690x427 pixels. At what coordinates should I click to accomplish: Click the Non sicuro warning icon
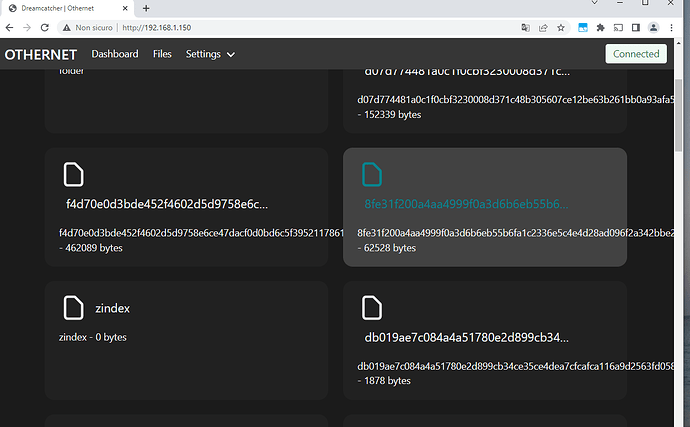coord(66,28)
